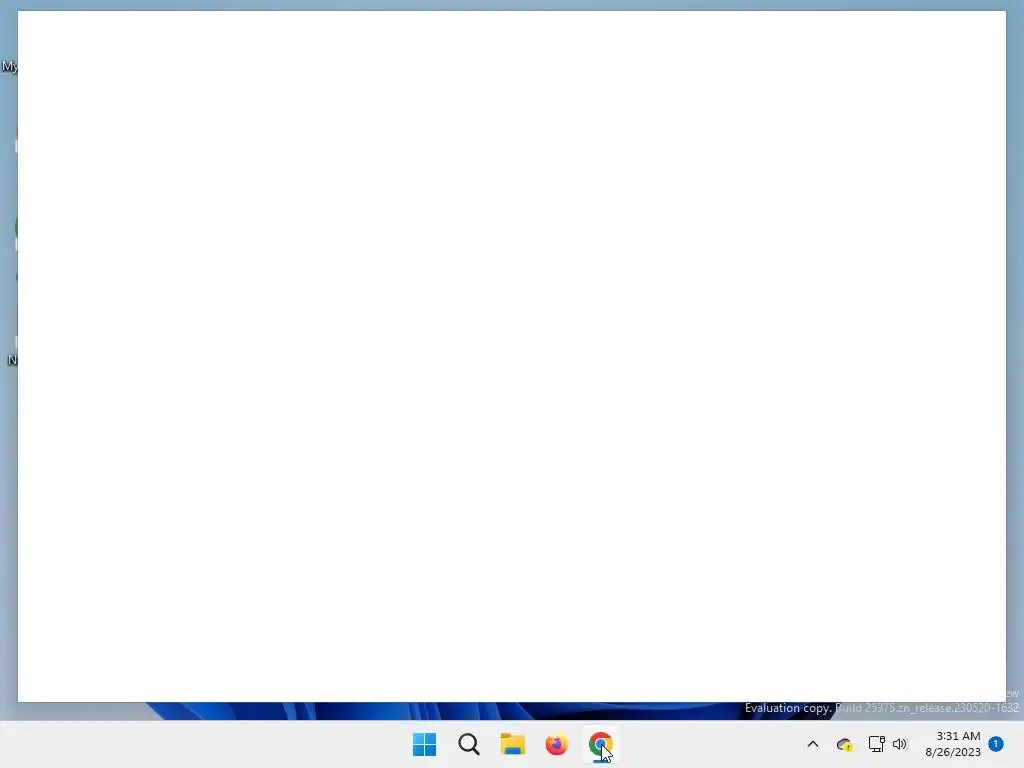The height and width of the screenshot is (768, 1024).
Task: Open clock showing 3:31 AM
Action: pos(953,744)
